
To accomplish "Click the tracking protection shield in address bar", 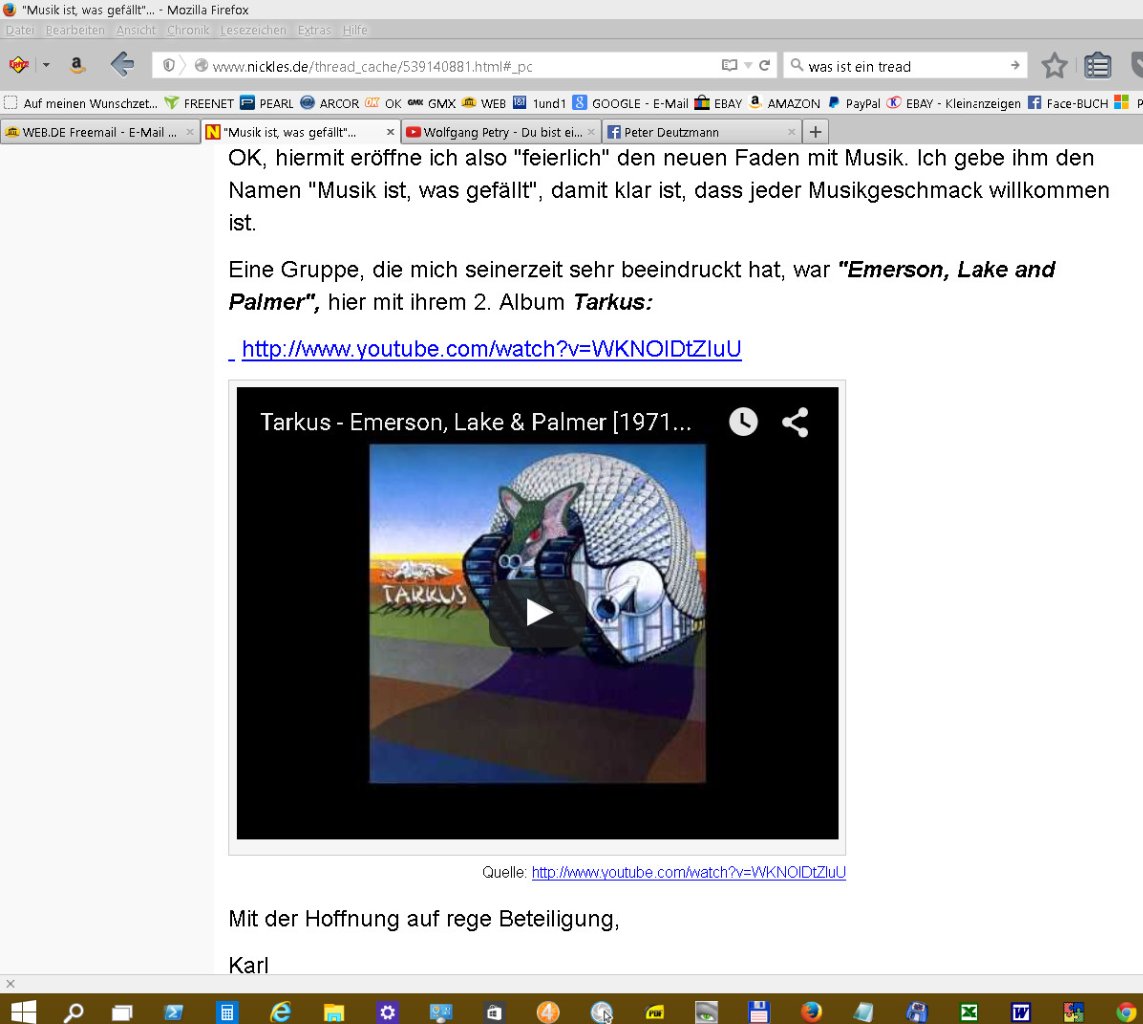I will pos(168,66).
